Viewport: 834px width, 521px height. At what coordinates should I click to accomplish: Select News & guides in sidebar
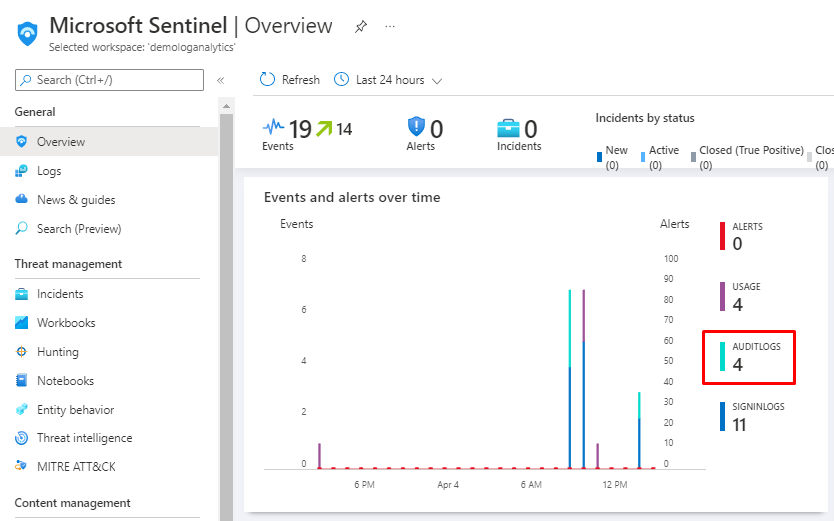click(x=76, y=200)
